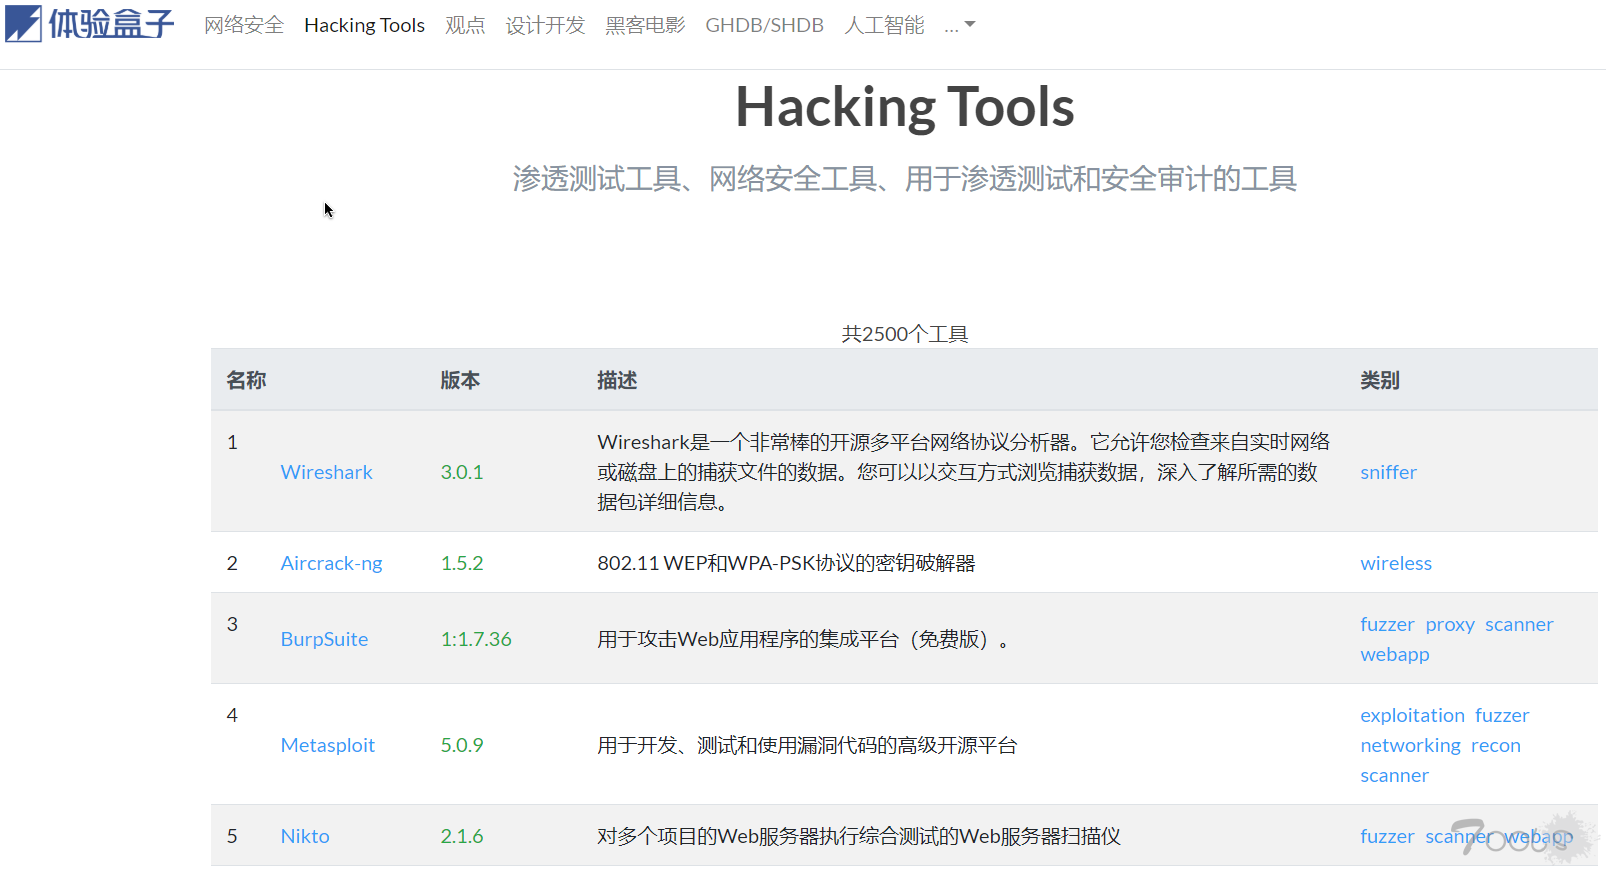
Task: Click Nikto version 2.1.6
Action: [462, 836]
